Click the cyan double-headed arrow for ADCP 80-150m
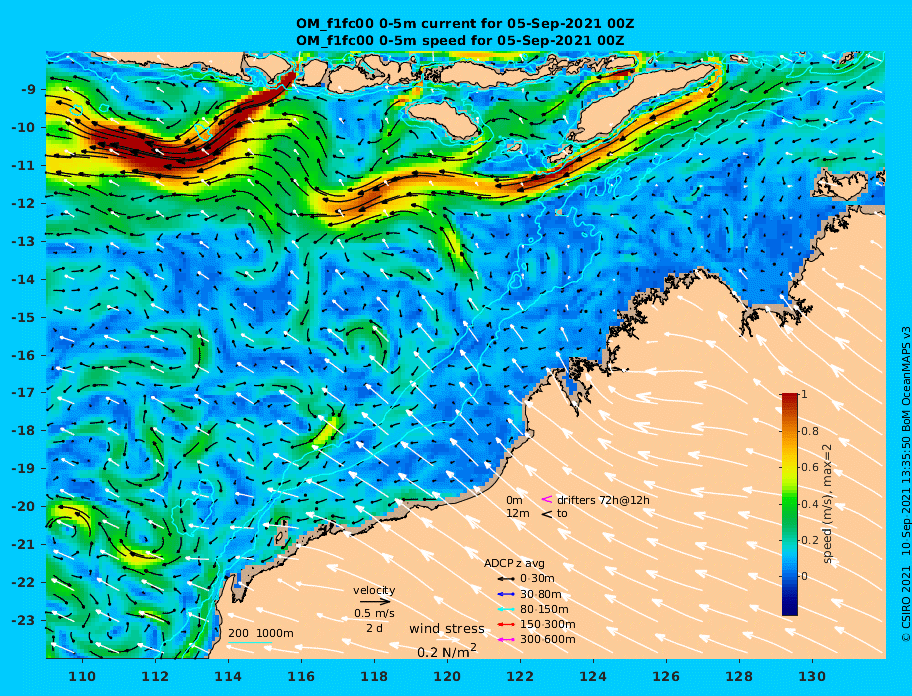Screen dimensions: 912x696 [x=505, y=609]
